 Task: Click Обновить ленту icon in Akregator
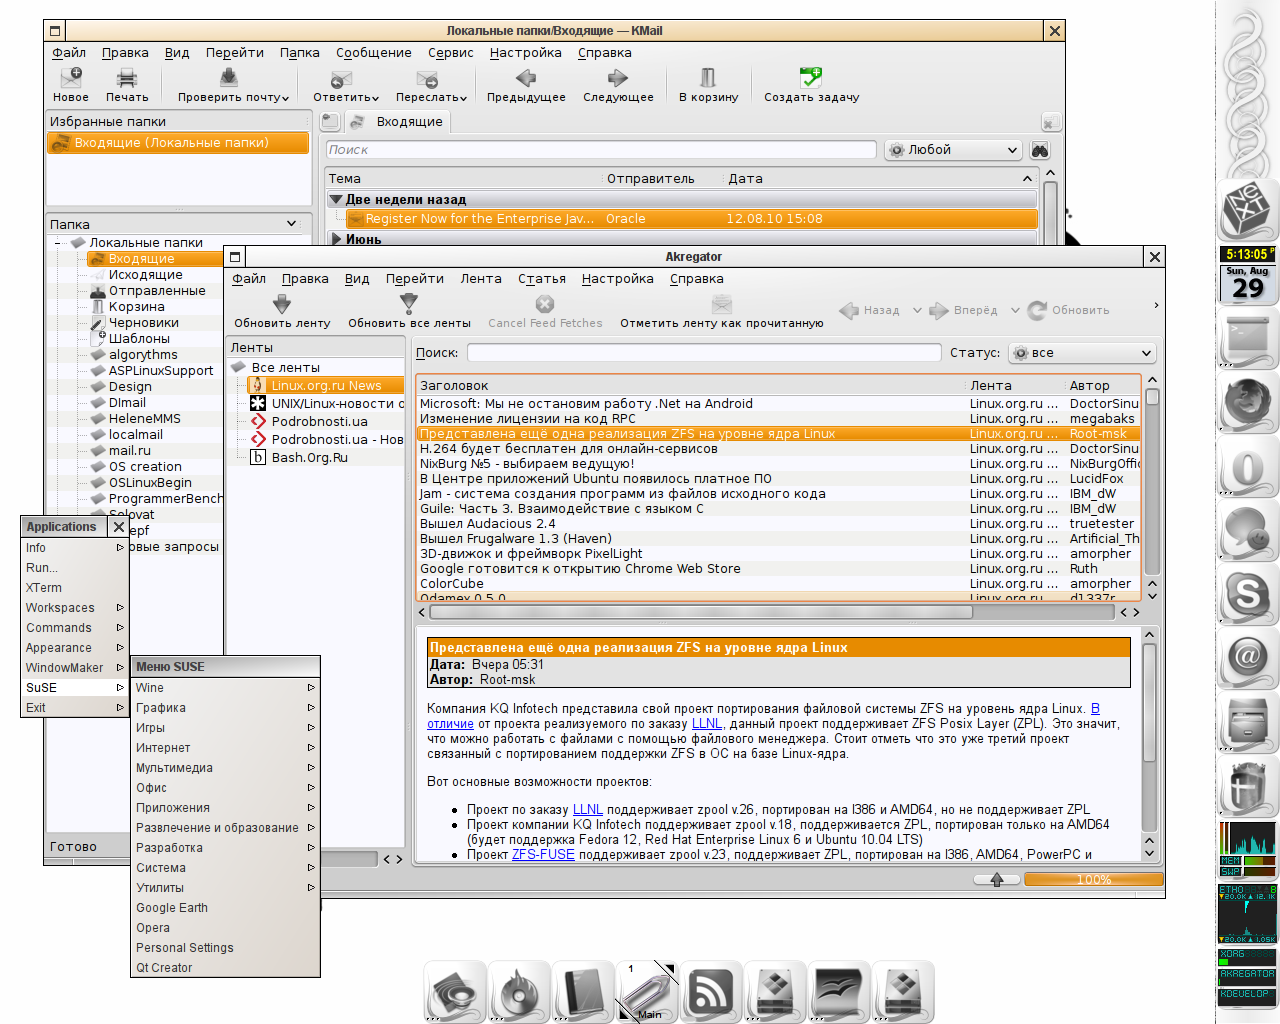point(282,304)
